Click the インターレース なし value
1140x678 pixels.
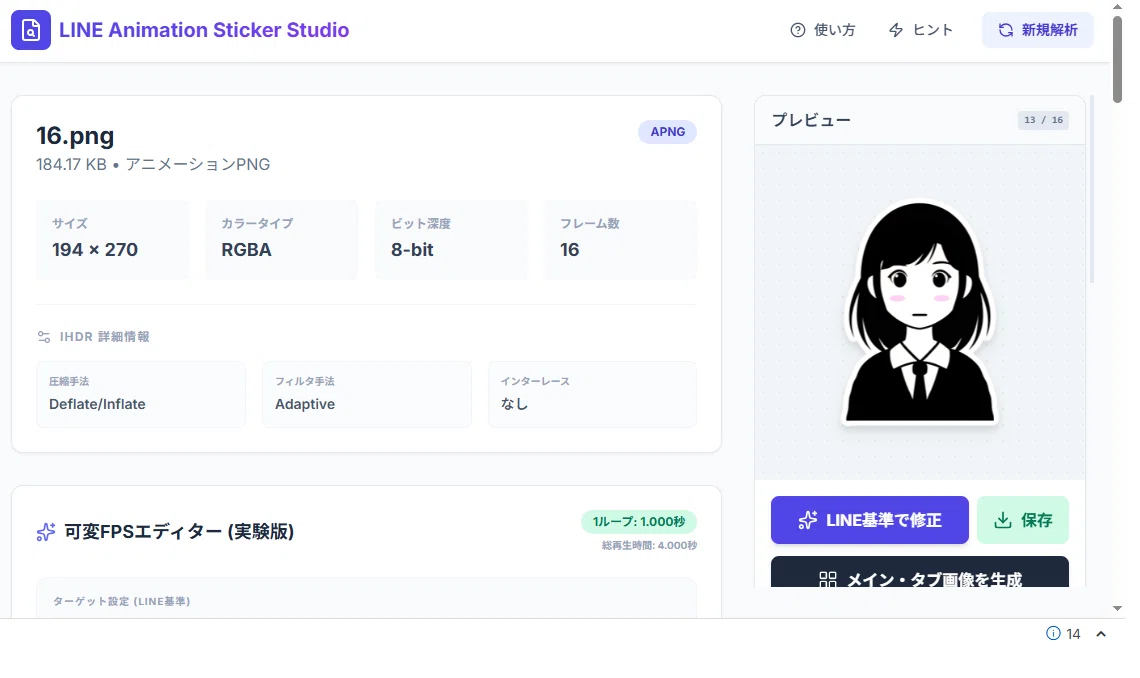[x=514, y=404]
